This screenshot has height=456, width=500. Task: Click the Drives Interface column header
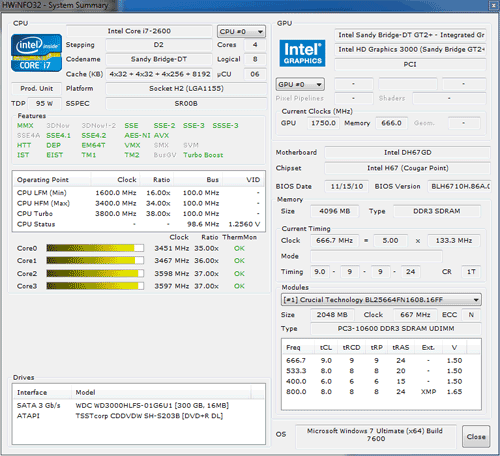(42, 392)
